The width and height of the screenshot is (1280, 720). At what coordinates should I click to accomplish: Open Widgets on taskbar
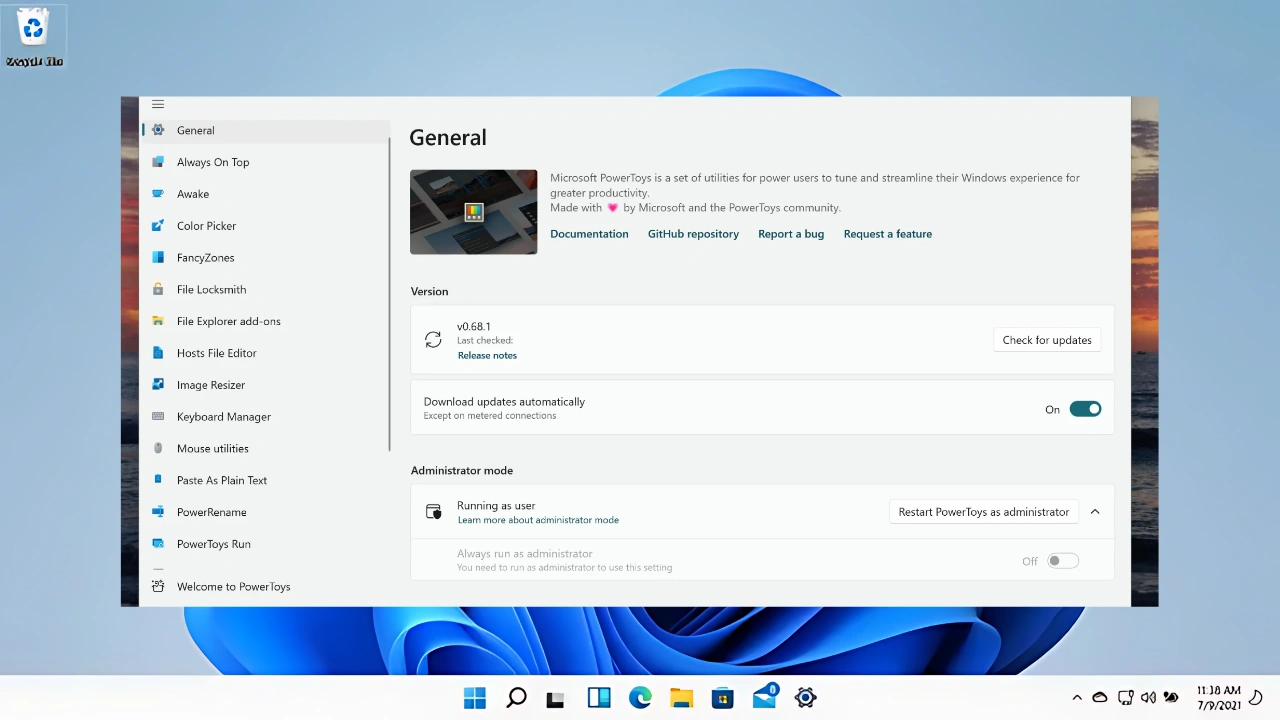(599, 698)
